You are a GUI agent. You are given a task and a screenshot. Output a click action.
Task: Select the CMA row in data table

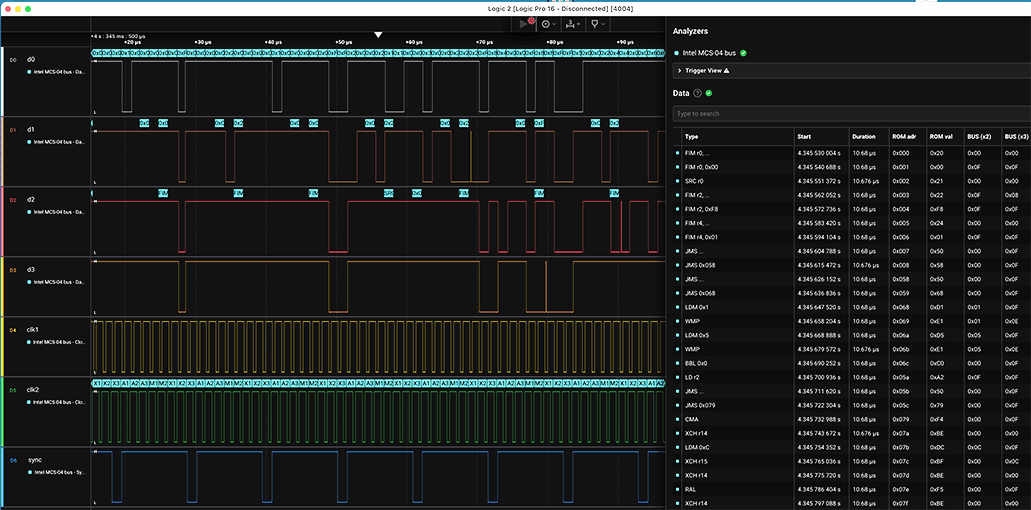(692, 419)
